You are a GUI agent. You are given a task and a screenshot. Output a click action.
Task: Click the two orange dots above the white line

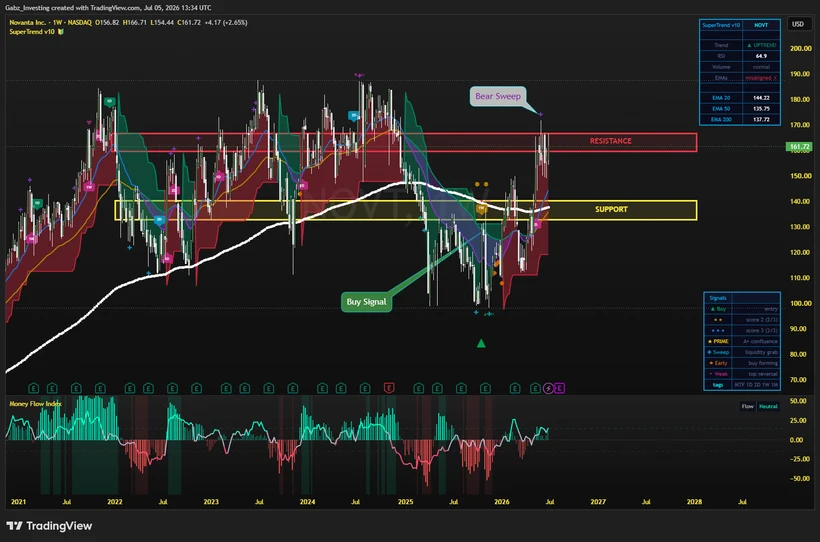[x=481, y=184]
